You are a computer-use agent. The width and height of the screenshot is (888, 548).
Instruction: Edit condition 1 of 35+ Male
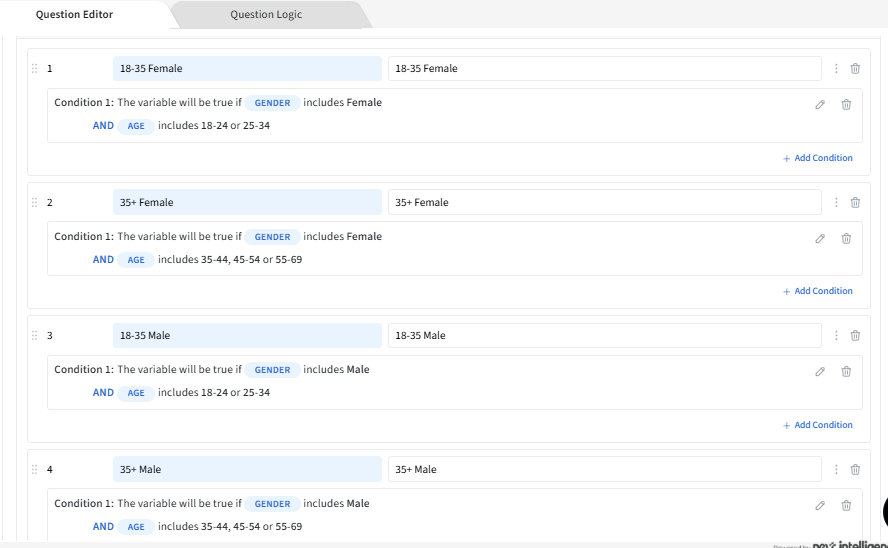pos(820,505)
